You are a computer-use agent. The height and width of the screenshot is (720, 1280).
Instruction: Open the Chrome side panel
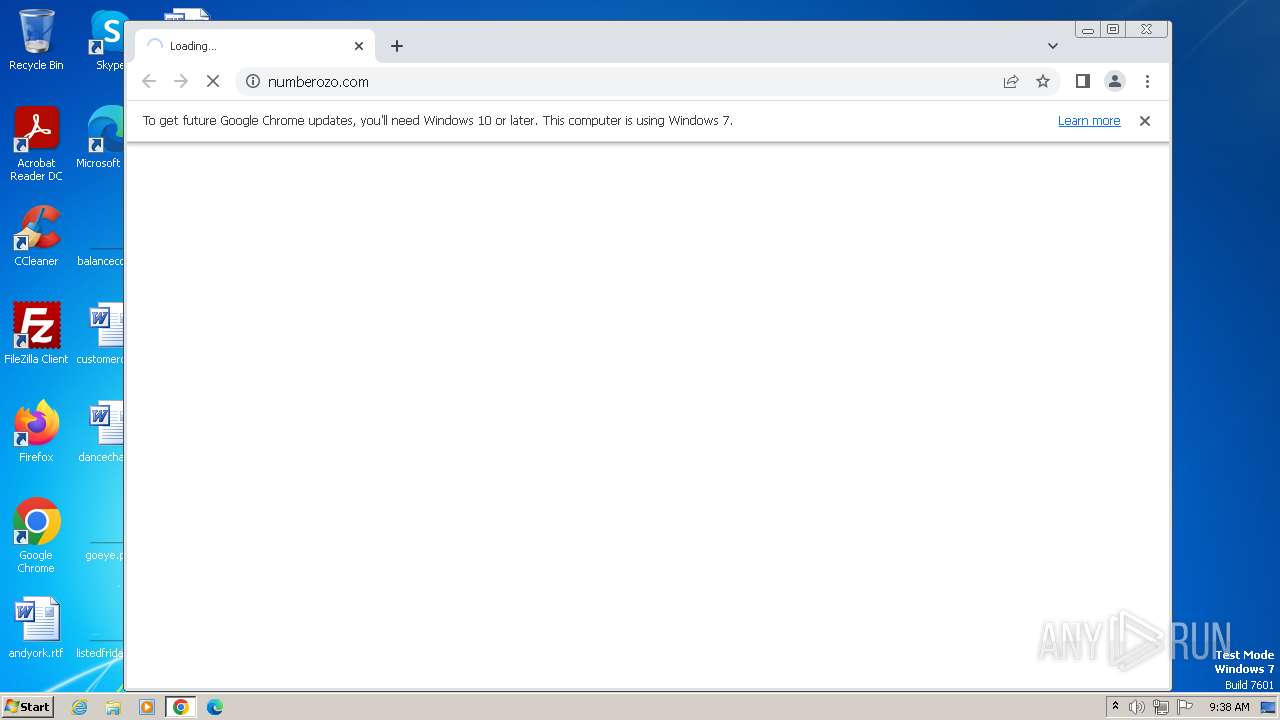[x=1082, y=81]
